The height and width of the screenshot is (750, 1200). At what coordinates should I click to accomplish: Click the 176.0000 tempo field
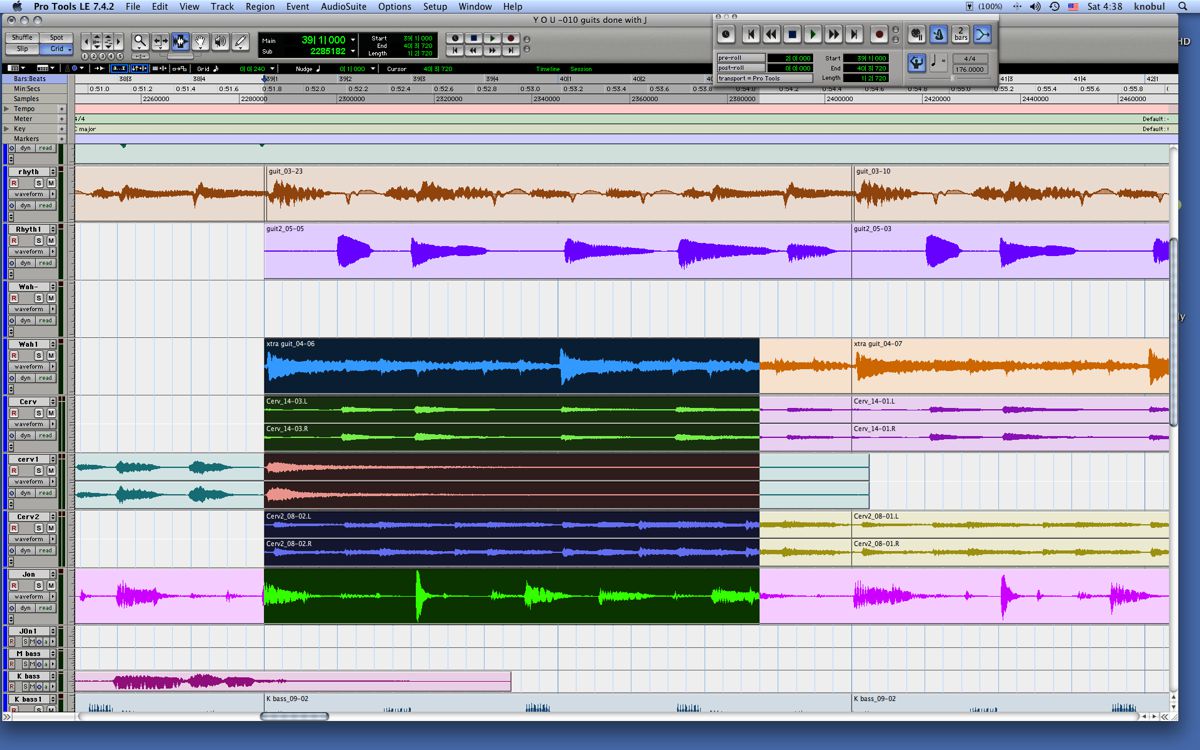tap(969, 69)
